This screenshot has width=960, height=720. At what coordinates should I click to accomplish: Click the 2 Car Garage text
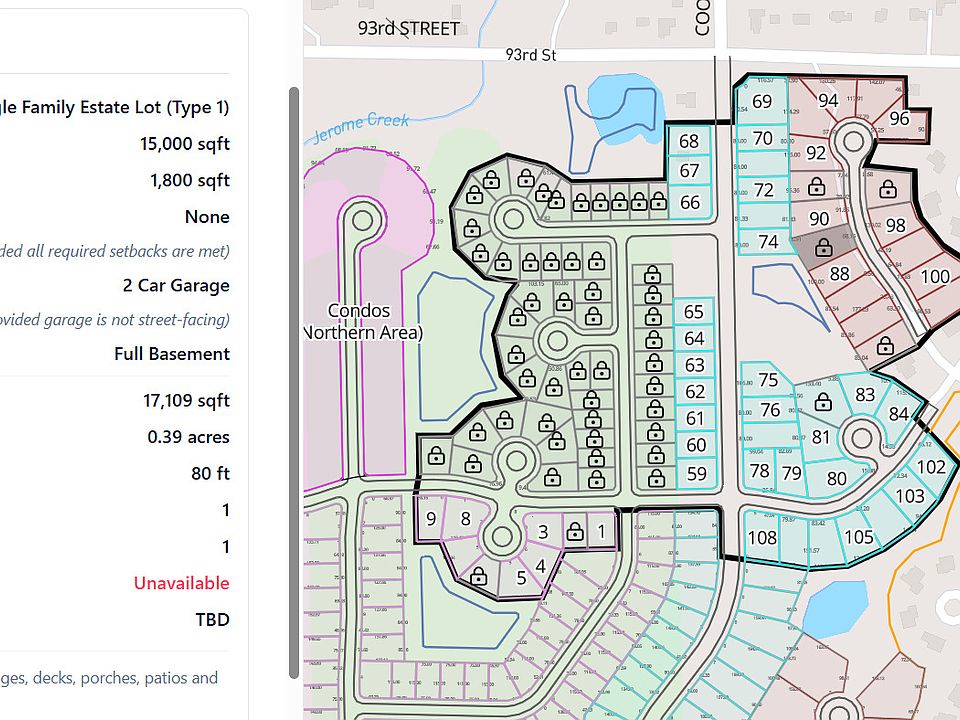pos(176,285)
